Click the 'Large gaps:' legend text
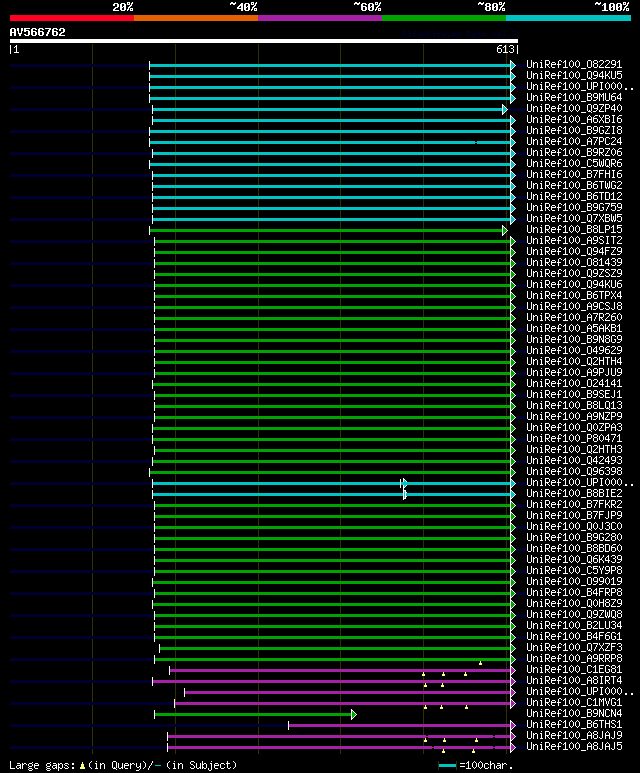The height and width of the screenshot is (773, 640). 42,766
